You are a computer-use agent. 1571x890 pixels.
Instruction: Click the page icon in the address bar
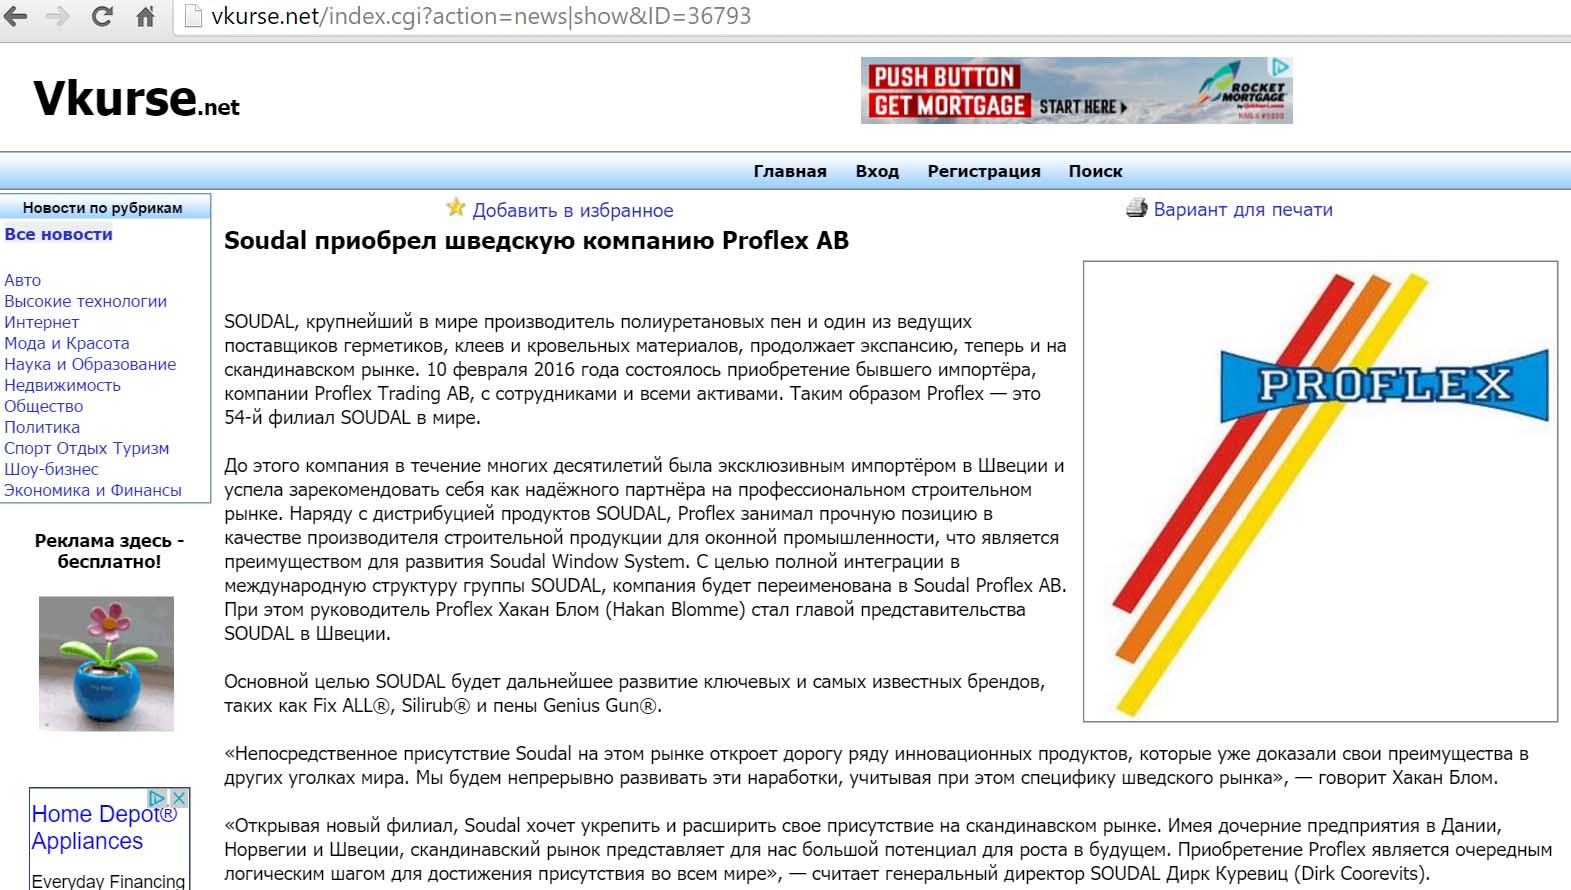[194, 16]
